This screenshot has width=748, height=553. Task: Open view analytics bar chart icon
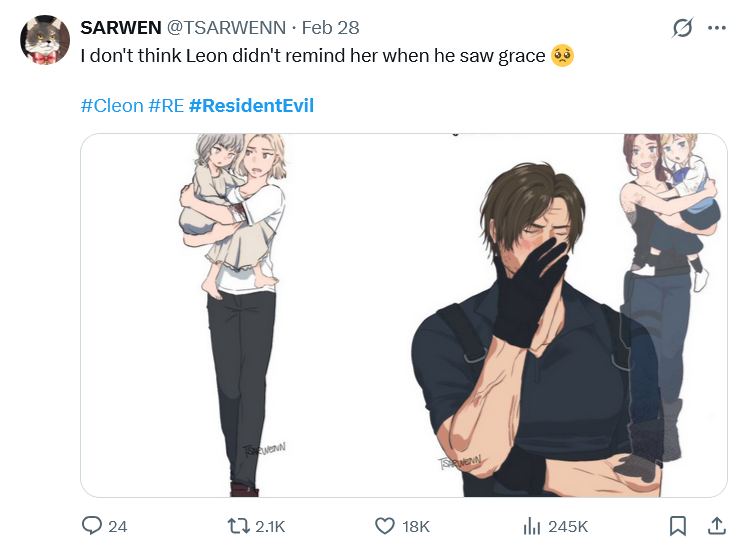pyautogui.click(x=532, y=526)
